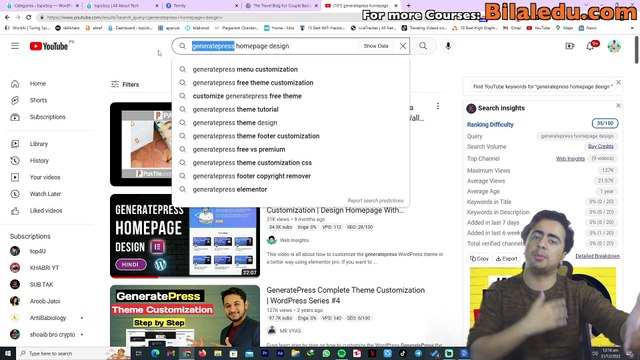
Task: Select suggestion 'customize generatepress free theme'
Action: (x=290, y=96)
